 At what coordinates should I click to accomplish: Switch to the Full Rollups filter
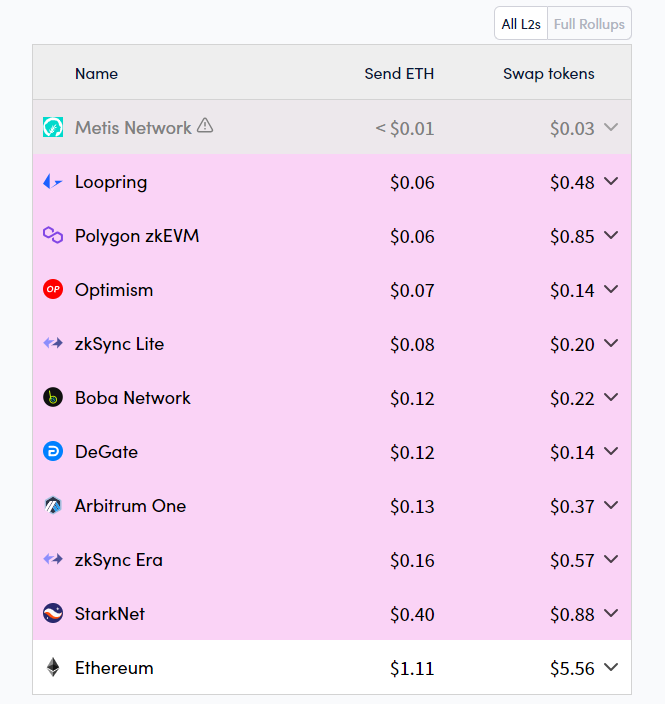click(x=589, y=24)
